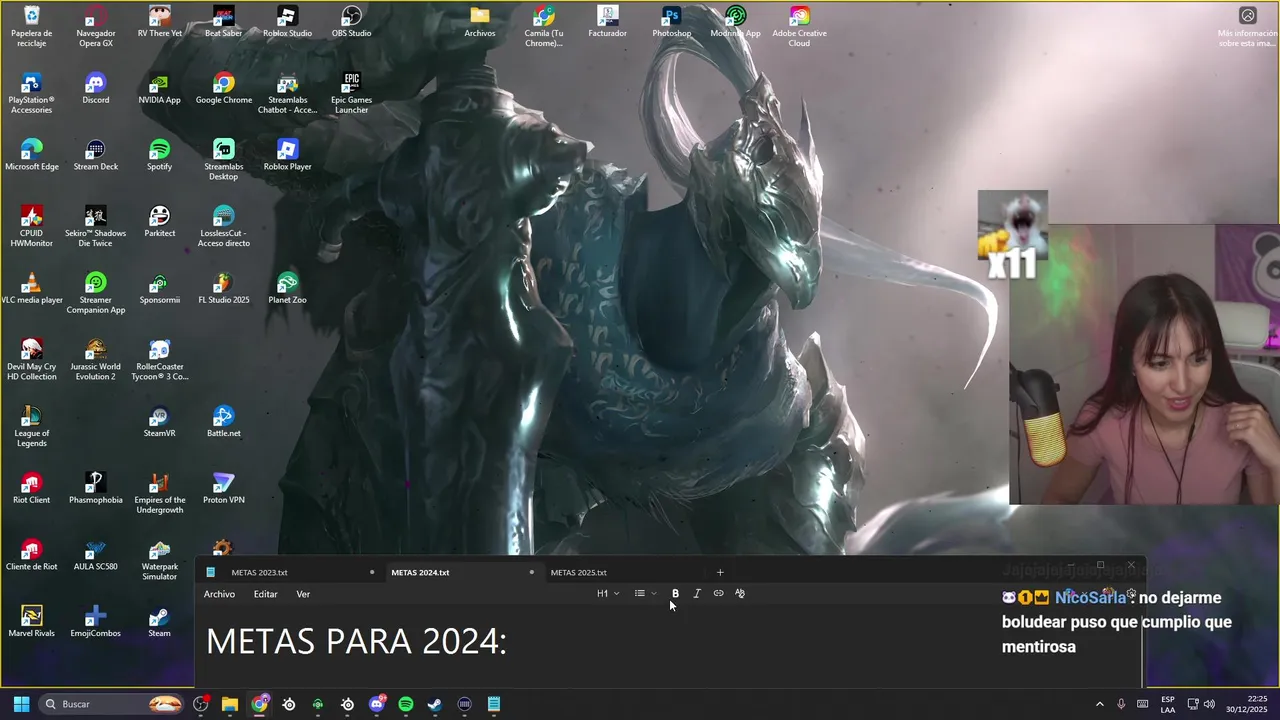This screenshot has width=1280, height=720.
Task: Select the Archivos folder on desktop
Action: 479,22
